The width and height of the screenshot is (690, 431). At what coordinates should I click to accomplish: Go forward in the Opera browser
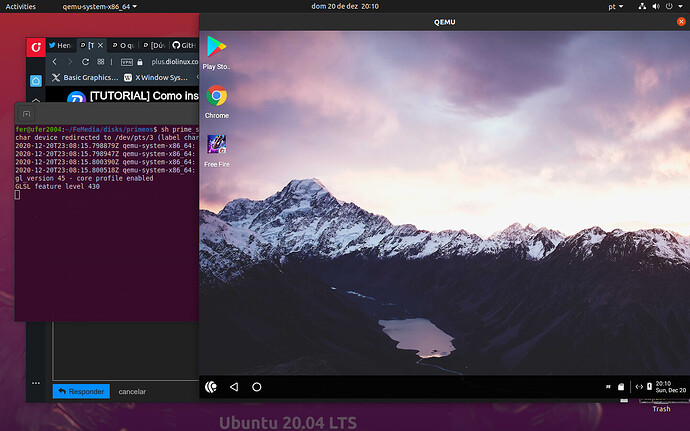pyautogui.click(x=70, y=62)
